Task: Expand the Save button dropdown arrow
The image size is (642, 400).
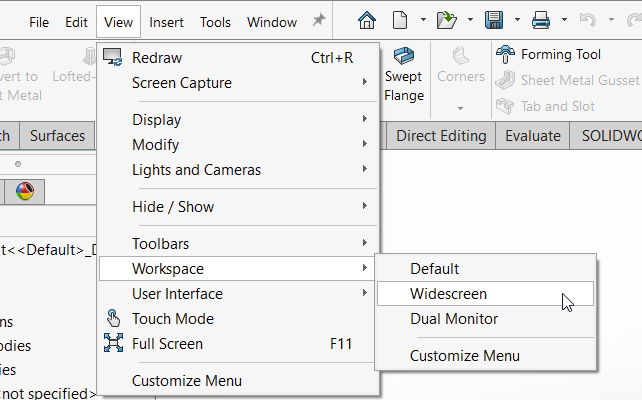Action: 517,20
